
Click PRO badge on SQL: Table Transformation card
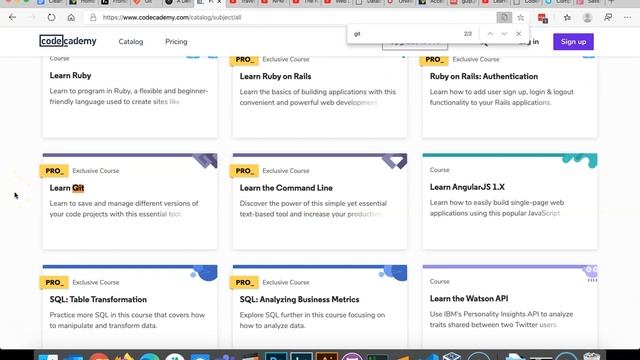[x=54, y=282]
